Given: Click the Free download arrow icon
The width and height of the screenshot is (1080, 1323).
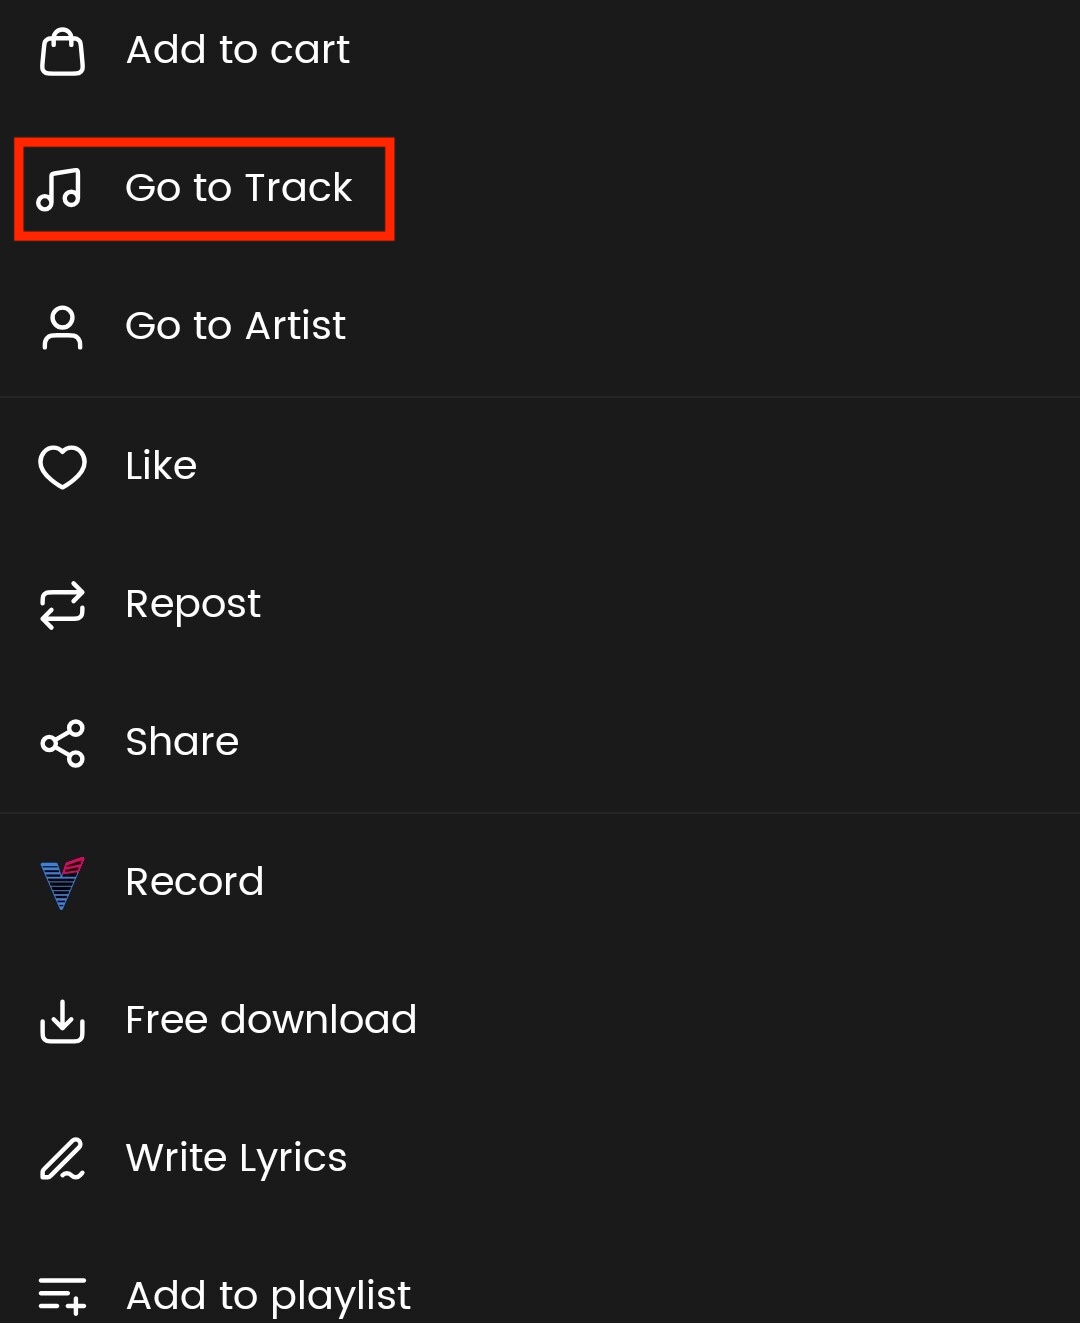Looking at the screenshot, I should click(x=62, y=1021).
